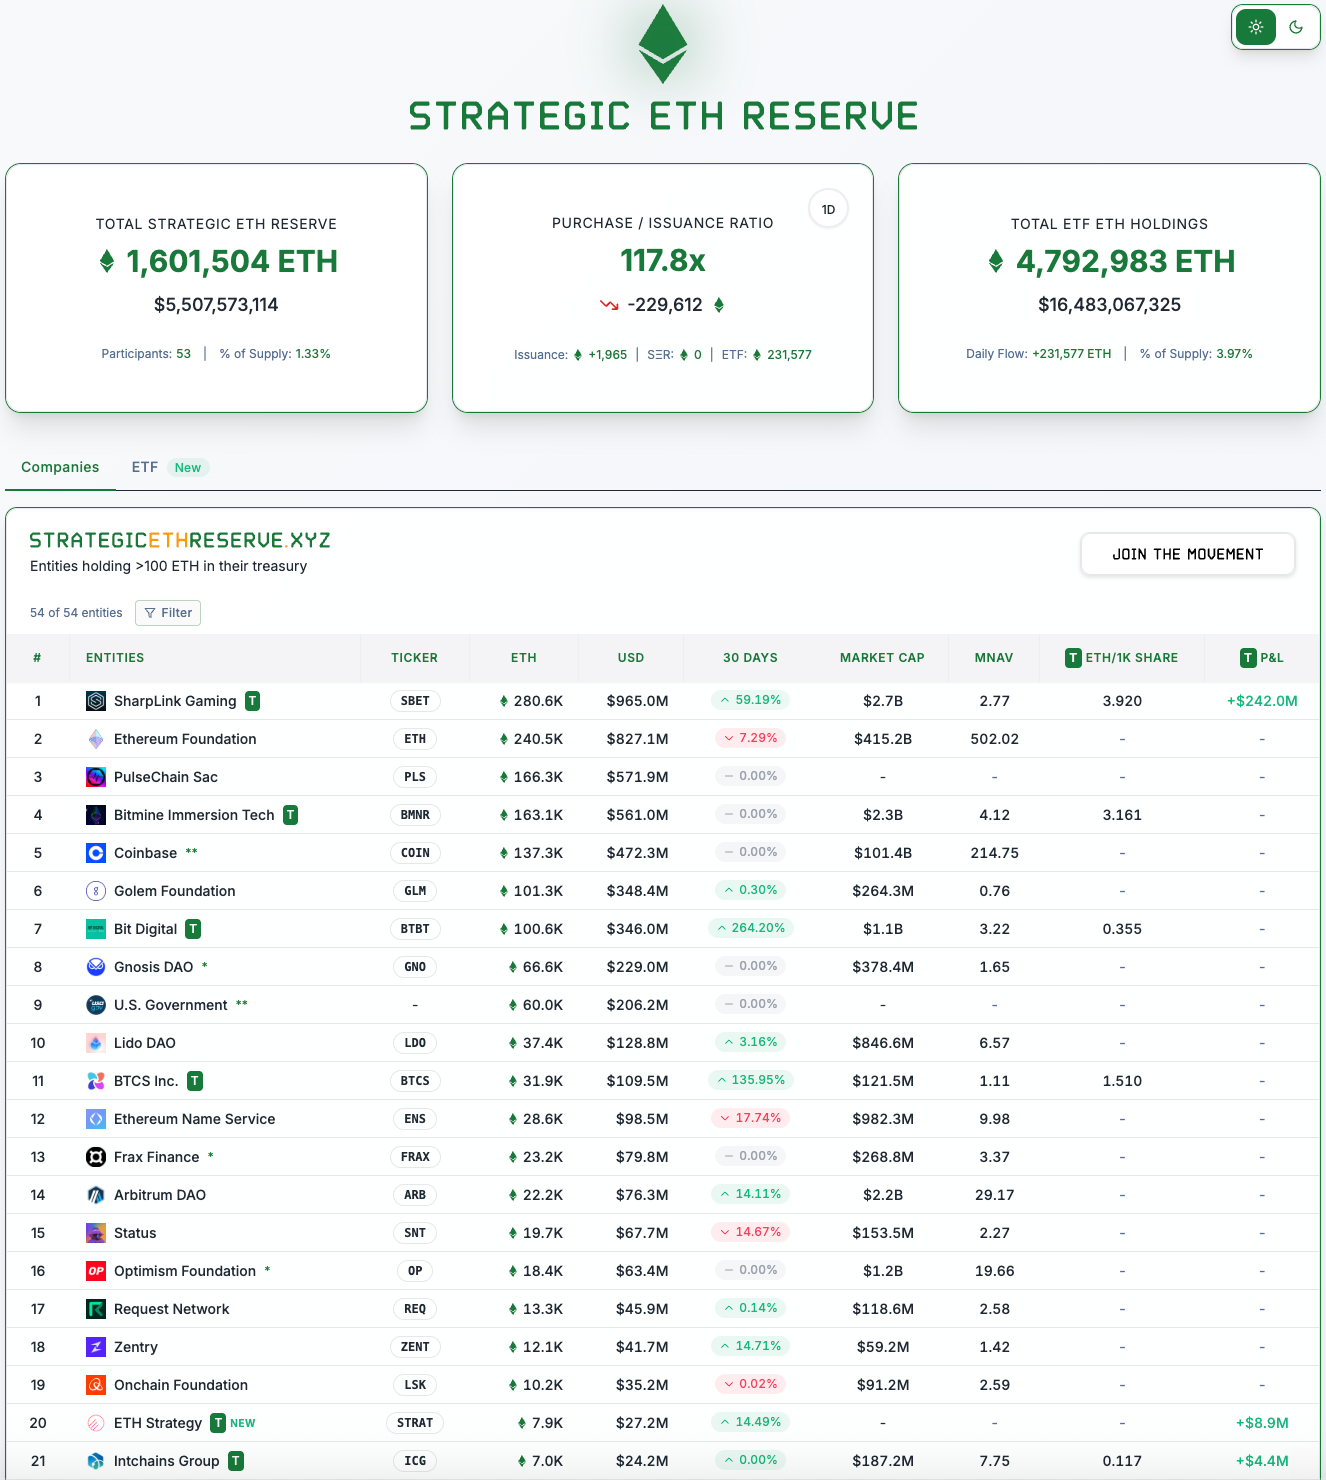
Task: Click the SharpLink Gaming logo icon
Action: pyautogui.click(x=96, y=701)
